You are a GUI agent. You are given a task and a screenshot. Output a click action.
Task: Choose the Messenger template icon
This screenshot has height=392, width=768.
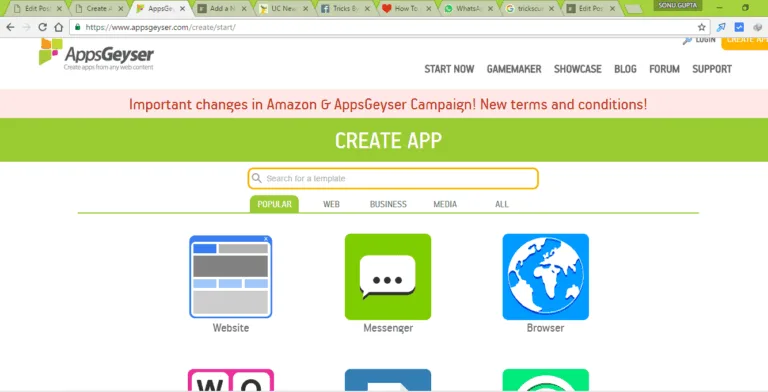point(388,277)
